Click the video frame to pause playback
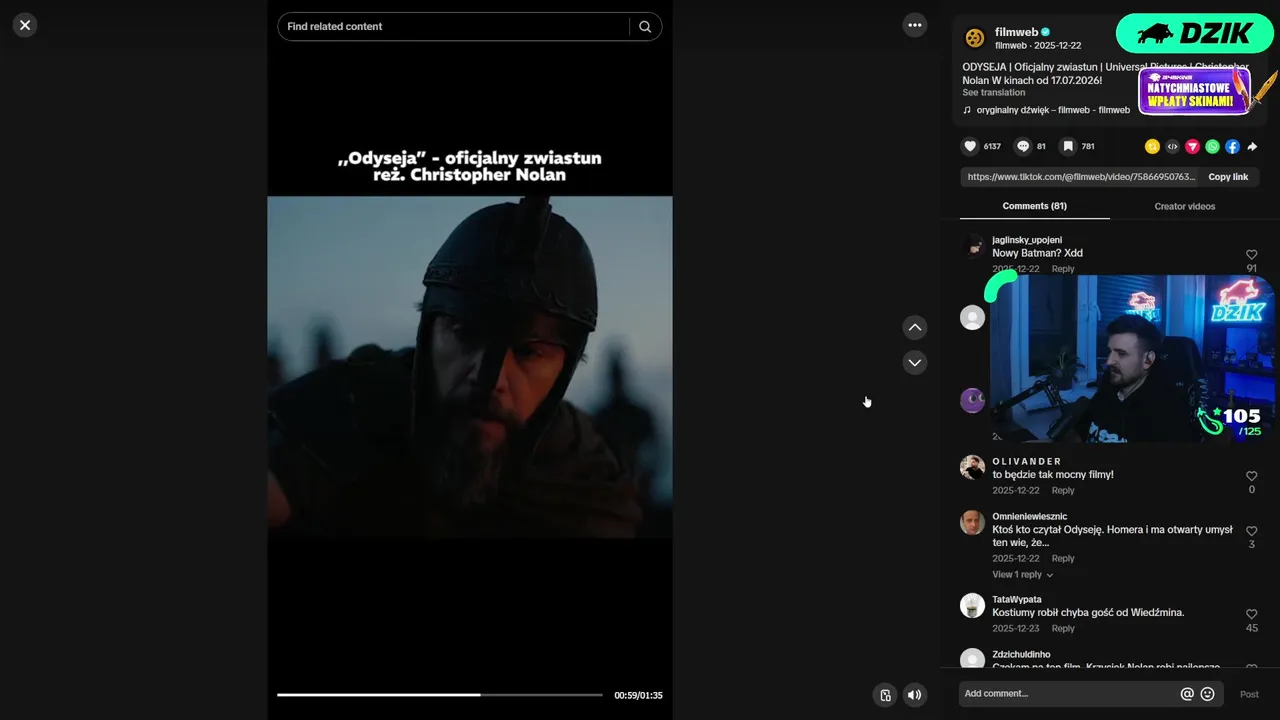This screenshot has height=720, width=1280. 470,367
